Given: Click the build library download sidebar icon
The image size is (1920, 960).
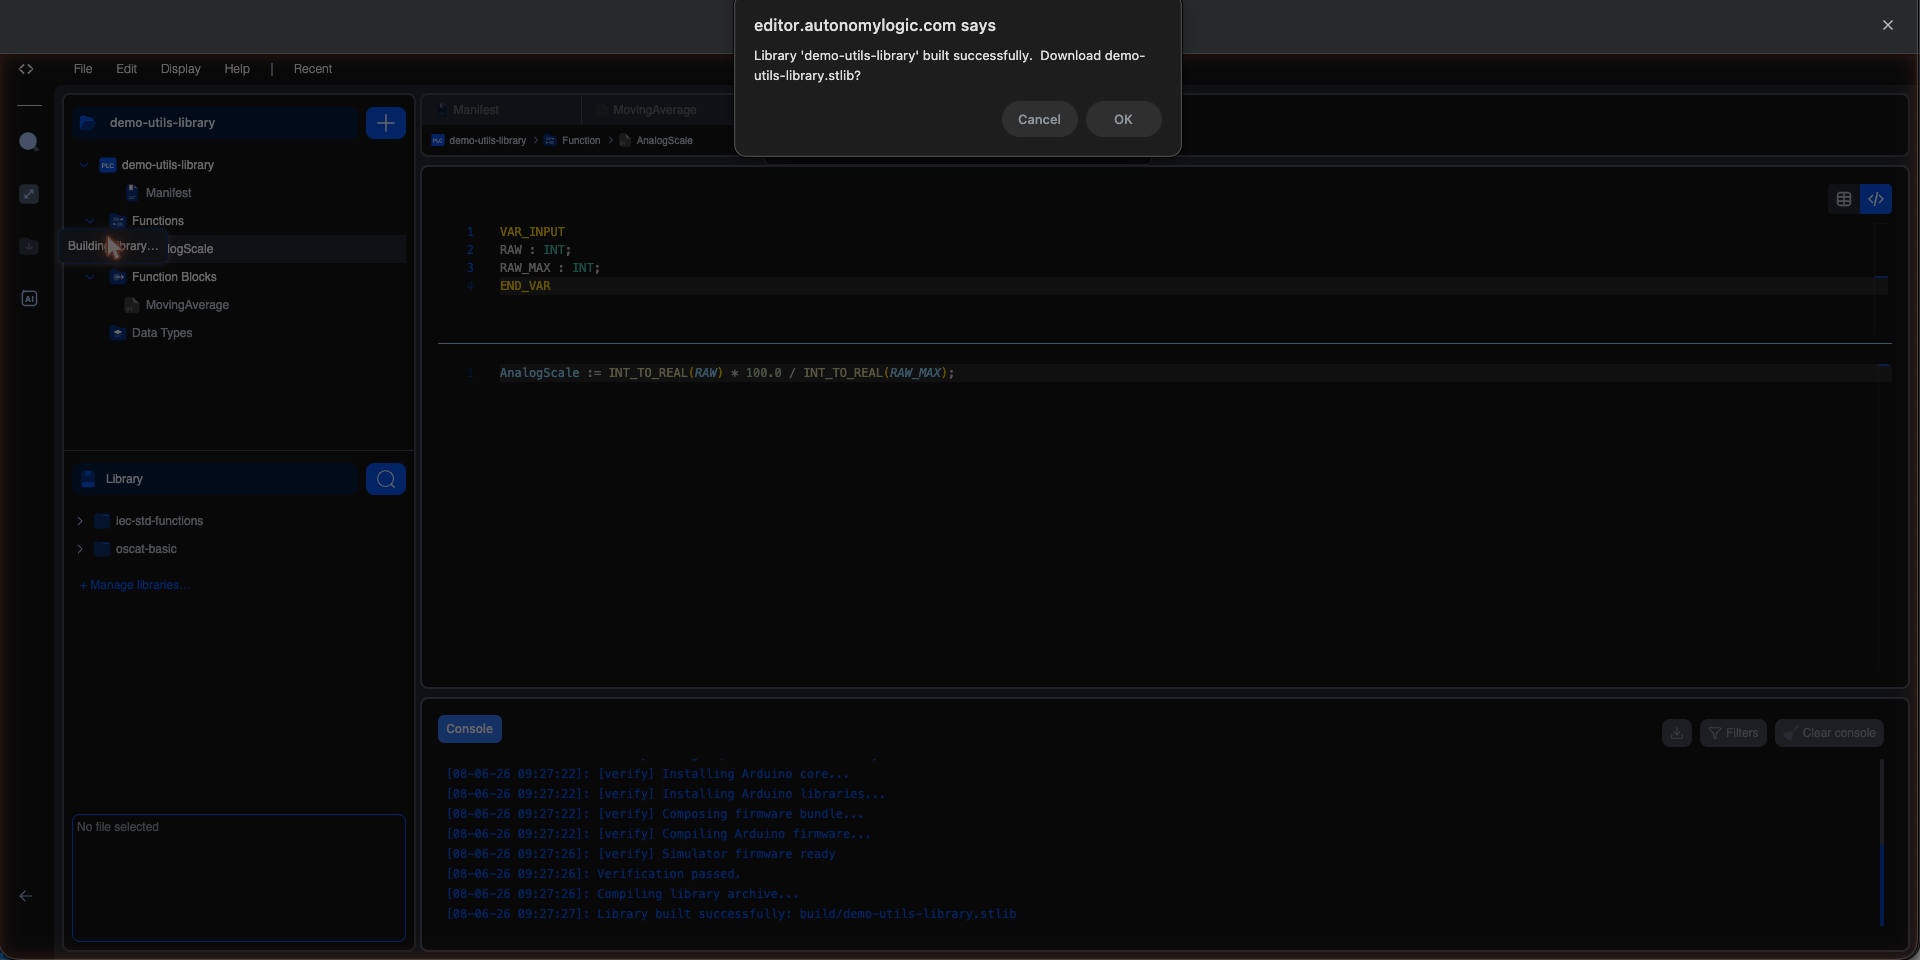Looking at the screenshot, I should tap(29, 246).
